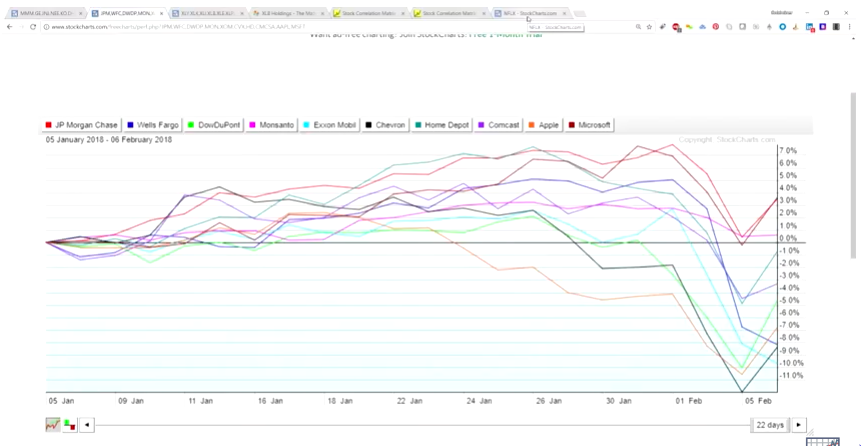
Task: Reload the StockCharts page
Action: (x=33, y=27)
